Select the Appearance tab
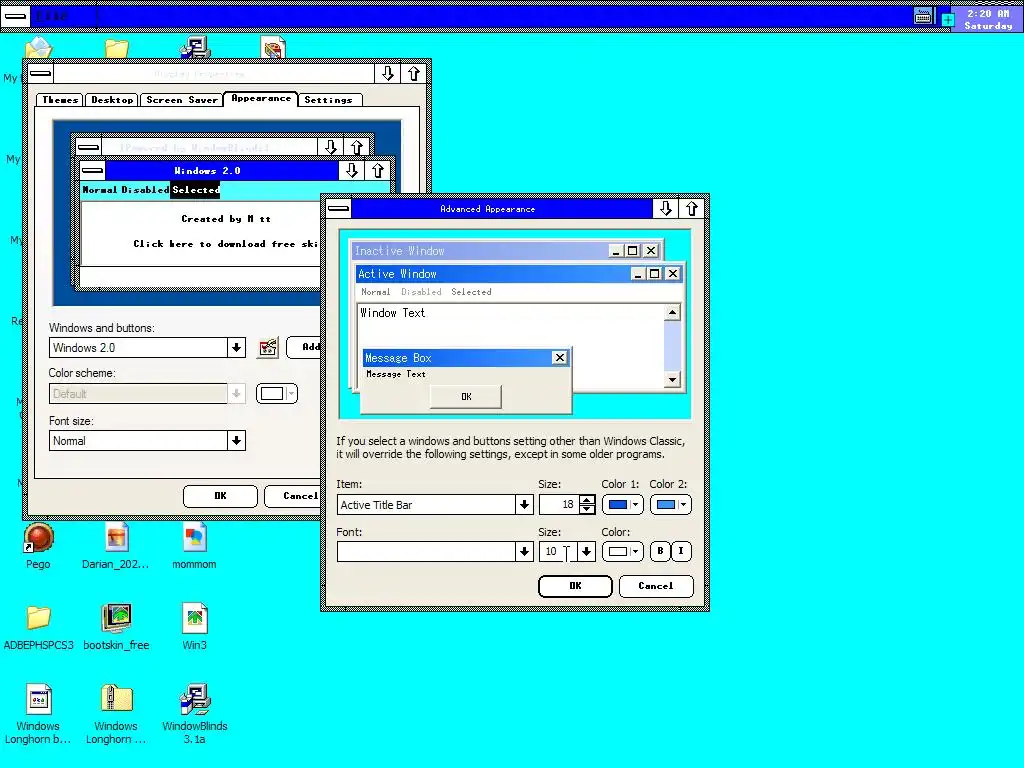The height and width of the screenshot is (768, 1024). tap(261, 99)
